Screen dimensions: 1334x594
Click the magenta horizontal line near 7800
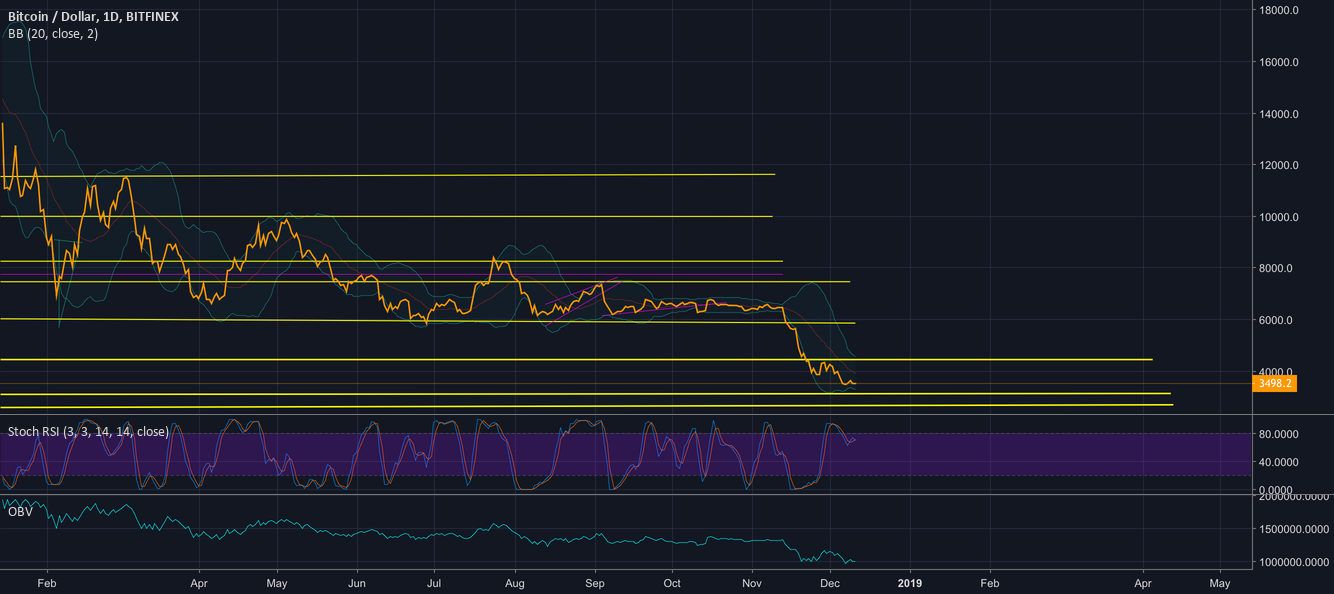pos(400,274)
